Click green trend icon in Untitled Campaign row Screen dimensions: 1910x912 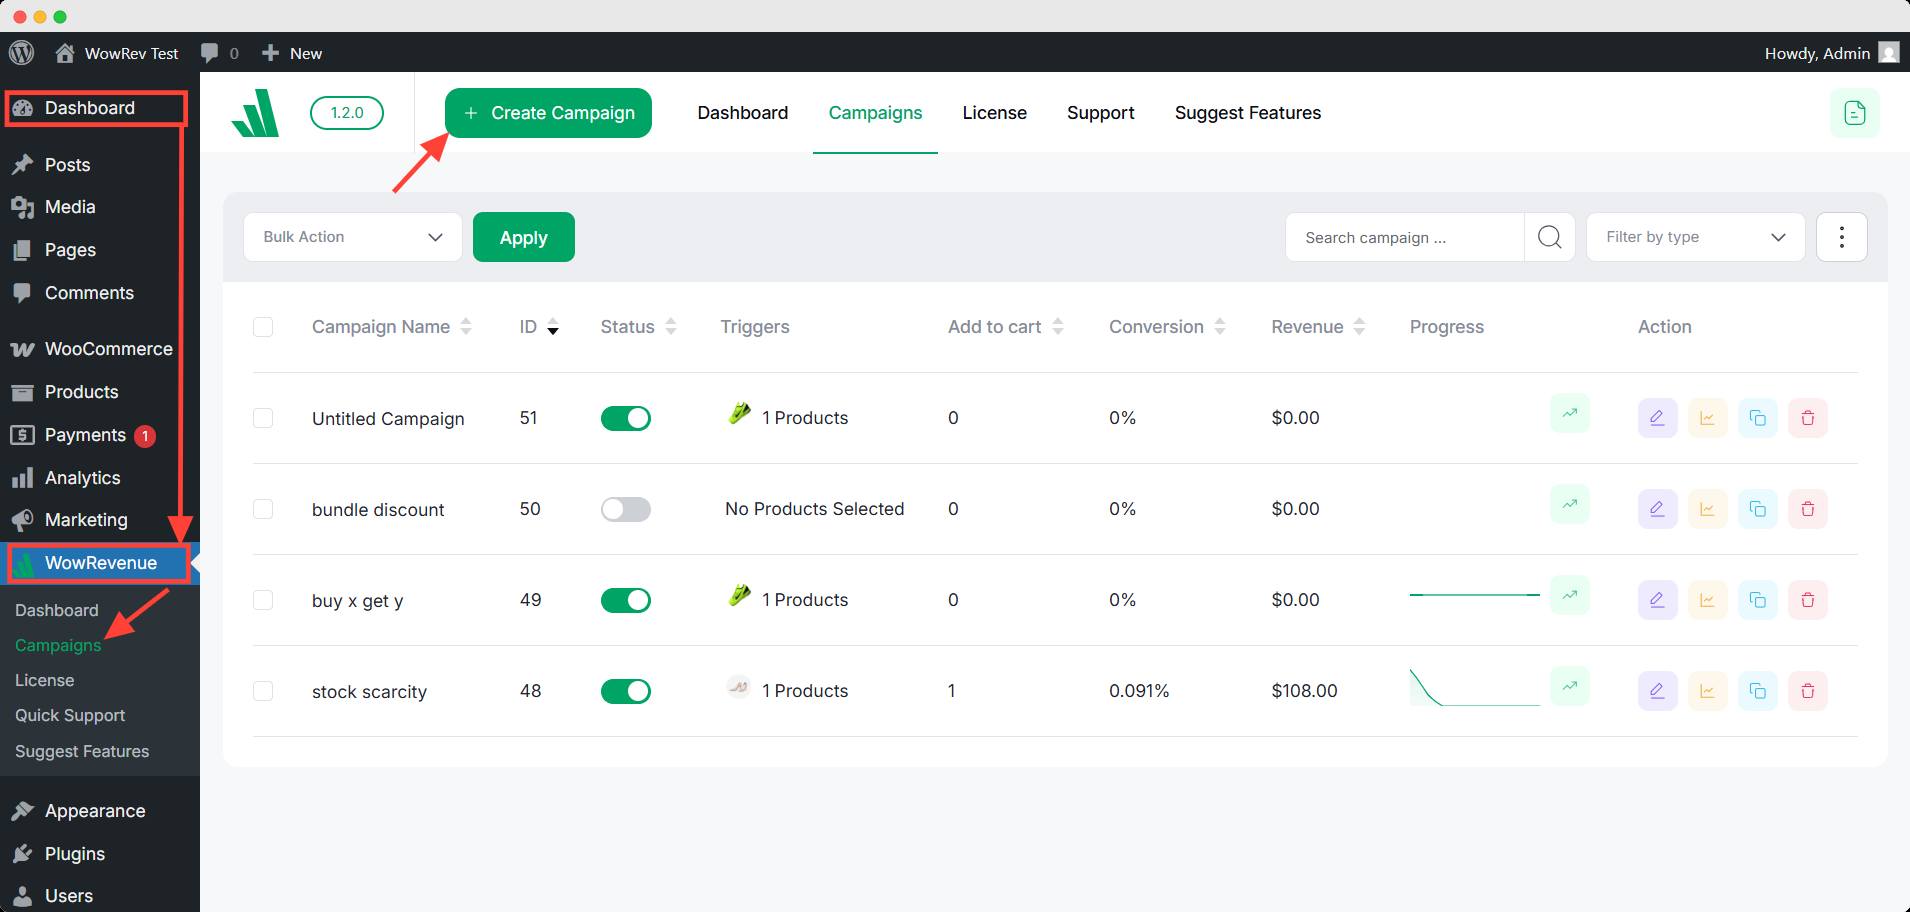(1570, 413)
